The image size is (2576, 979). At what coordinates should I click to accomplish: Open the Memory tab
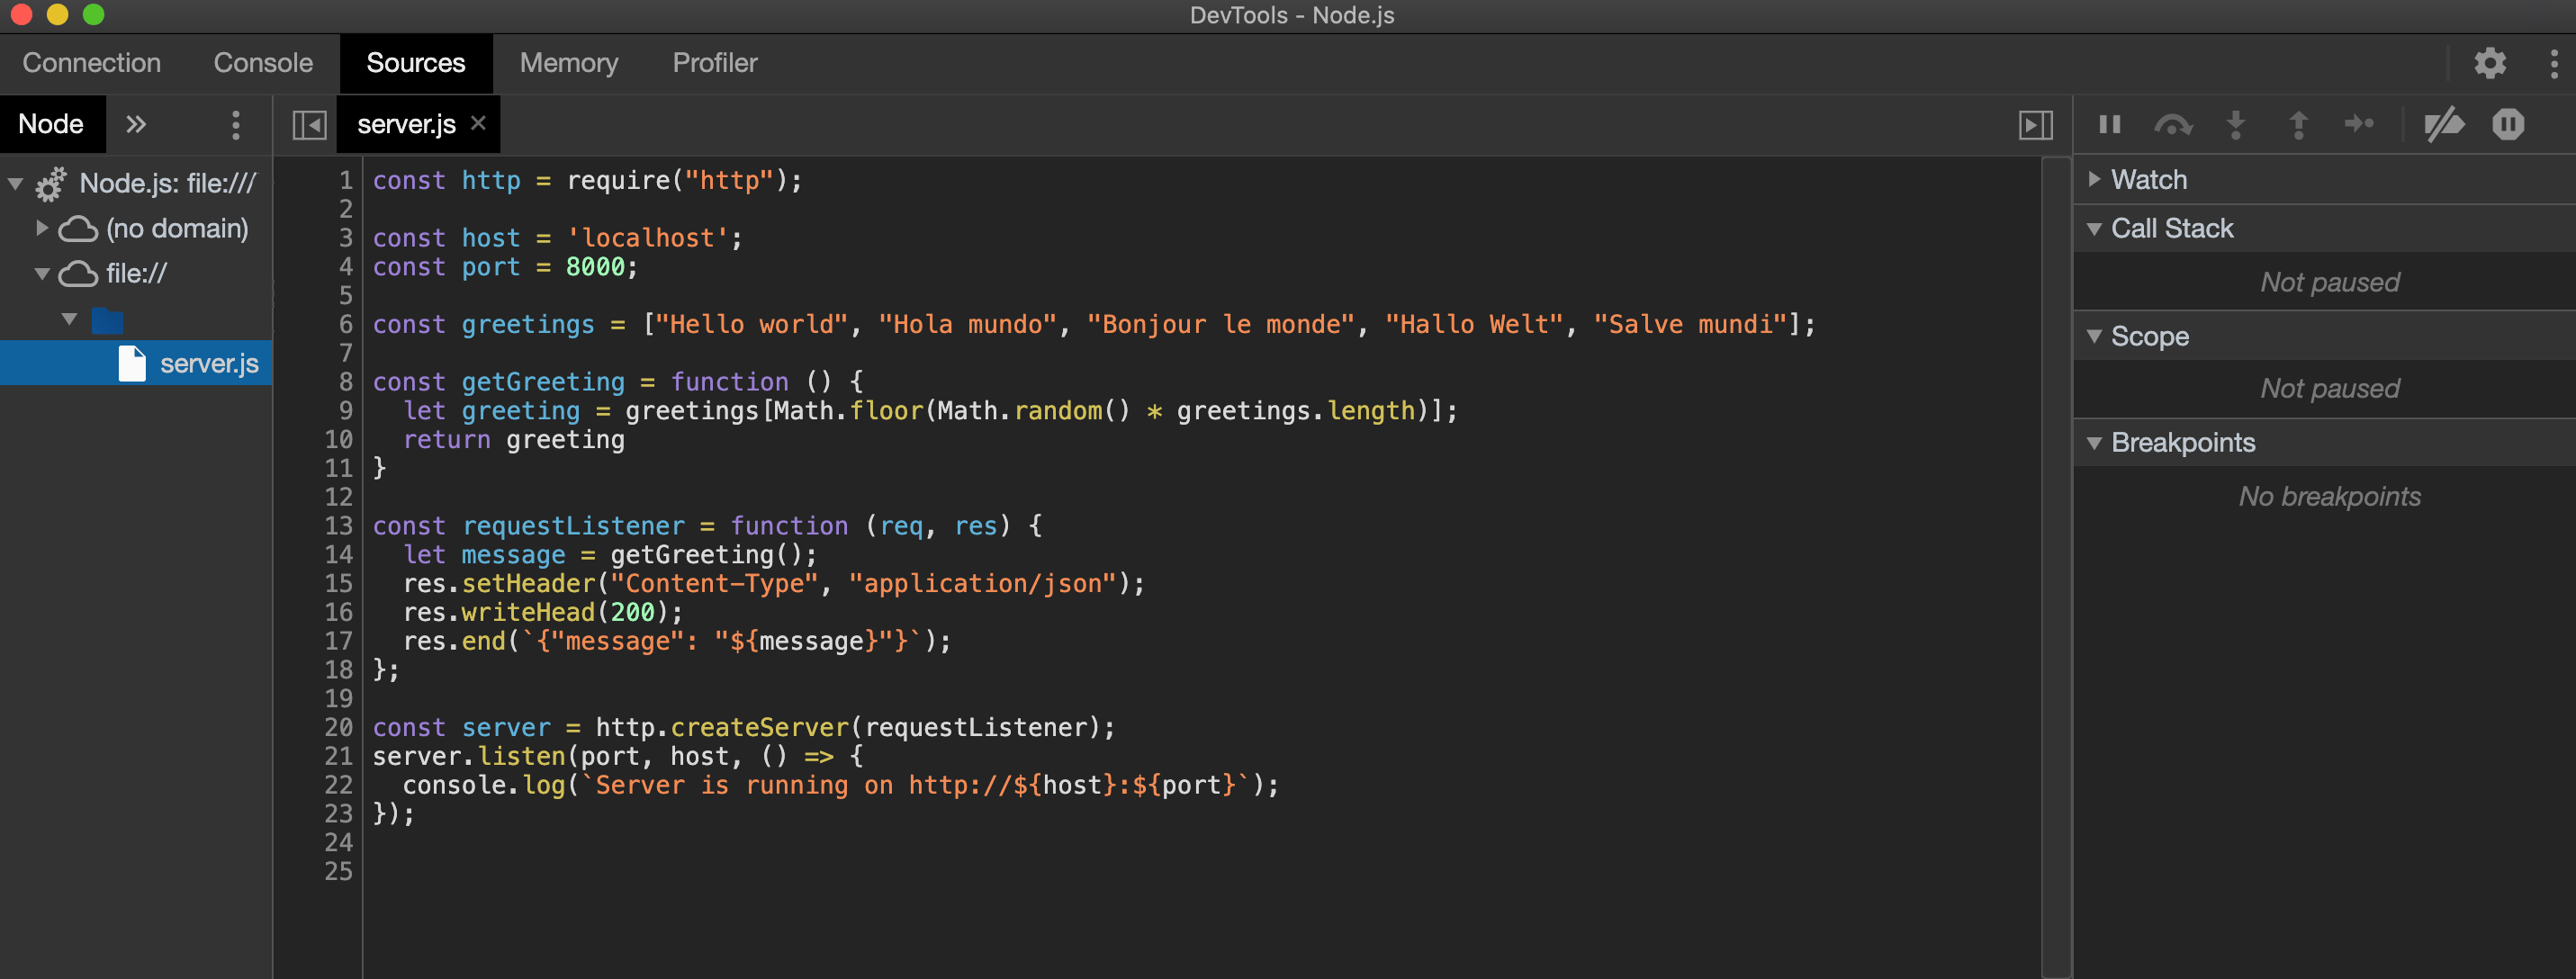pyautogui.click(x=569, y=63)
